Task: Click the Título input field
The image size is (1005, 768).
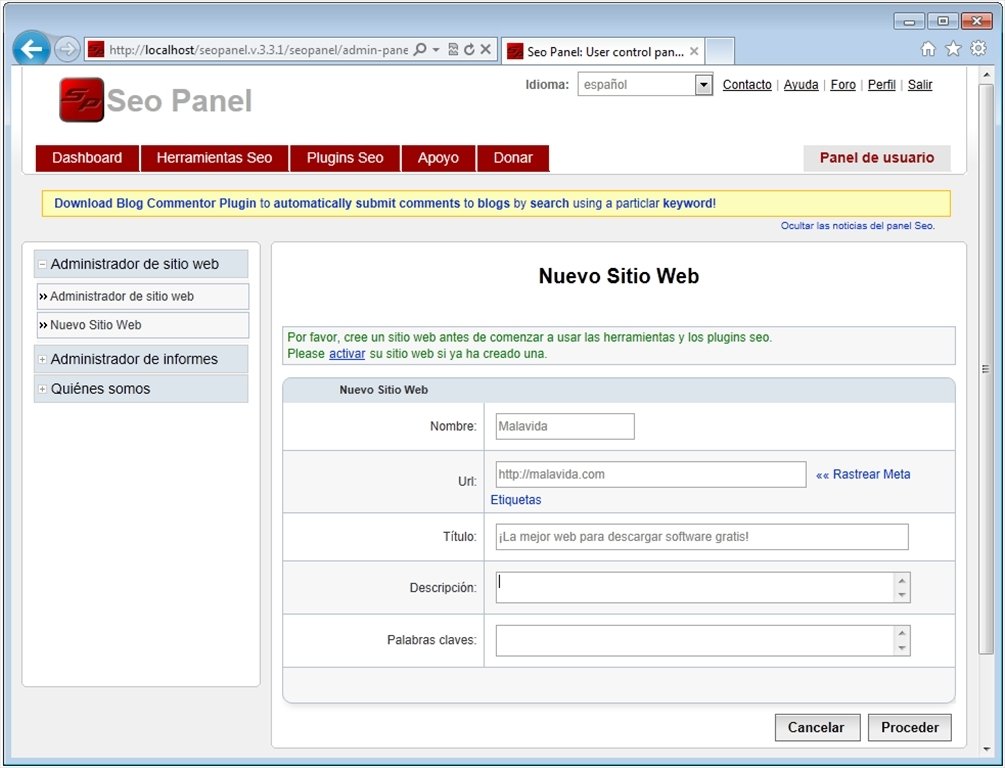Action: pyautogui.click(x=702, y=537)
